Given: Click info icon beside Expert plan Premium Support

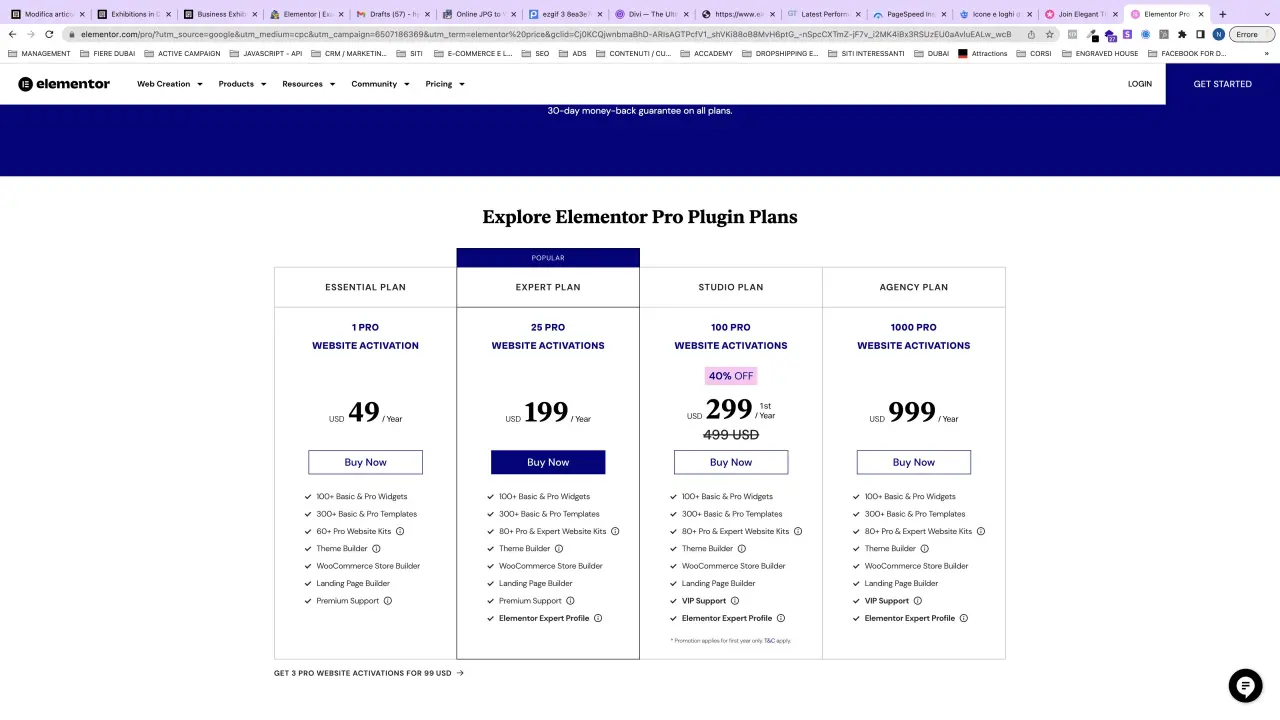Looking at the screenshot, I should tap(570, 601).
